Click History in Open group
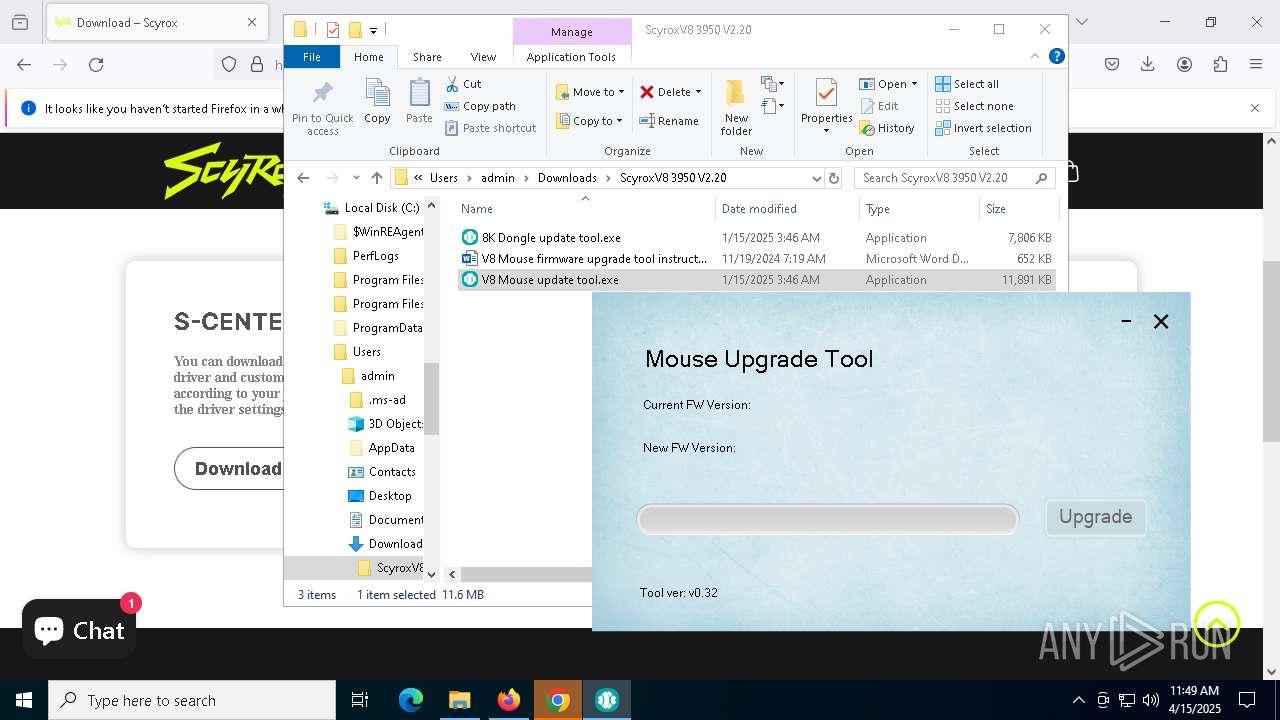 (887, 128)
